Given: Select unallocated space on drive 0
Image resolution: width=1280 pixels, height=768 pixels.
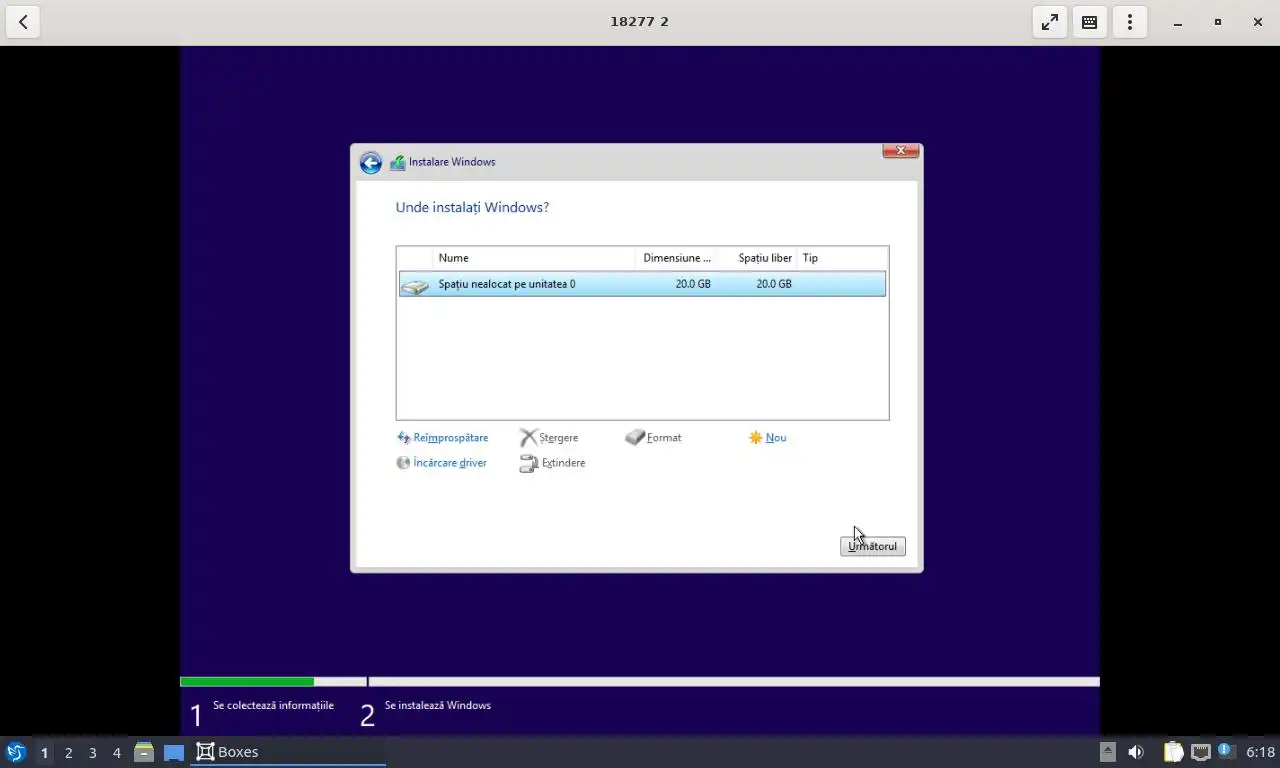Looking at the screenshot, I should pos(642,284).
